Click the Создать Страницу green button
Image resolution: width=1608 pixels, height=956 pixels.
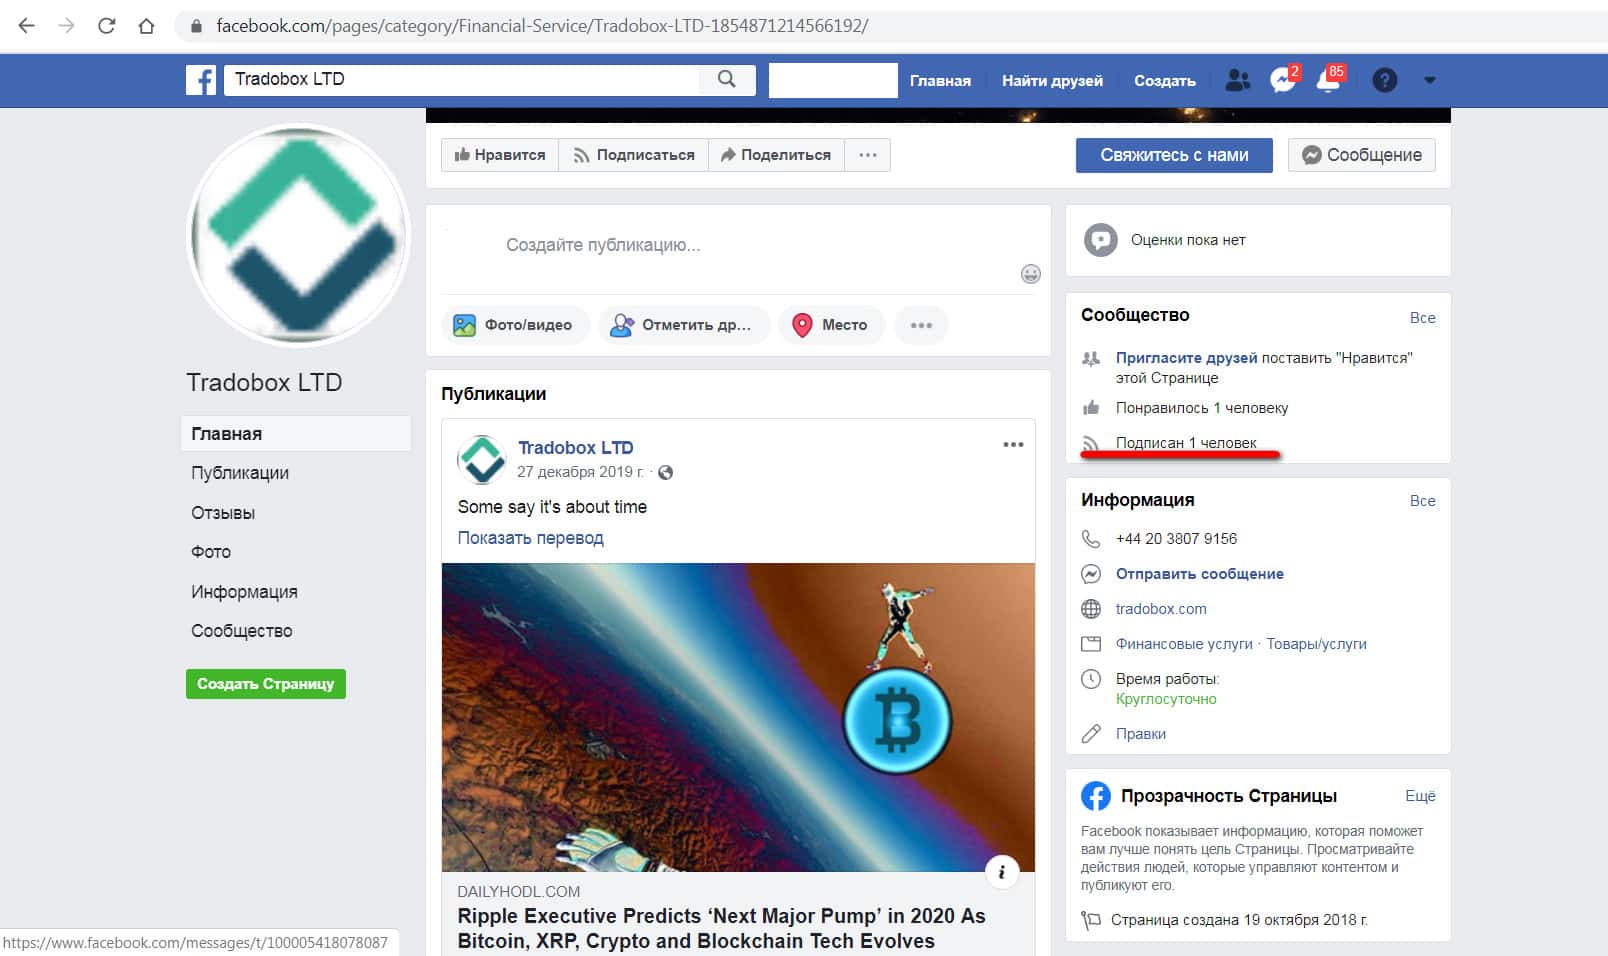266,684
